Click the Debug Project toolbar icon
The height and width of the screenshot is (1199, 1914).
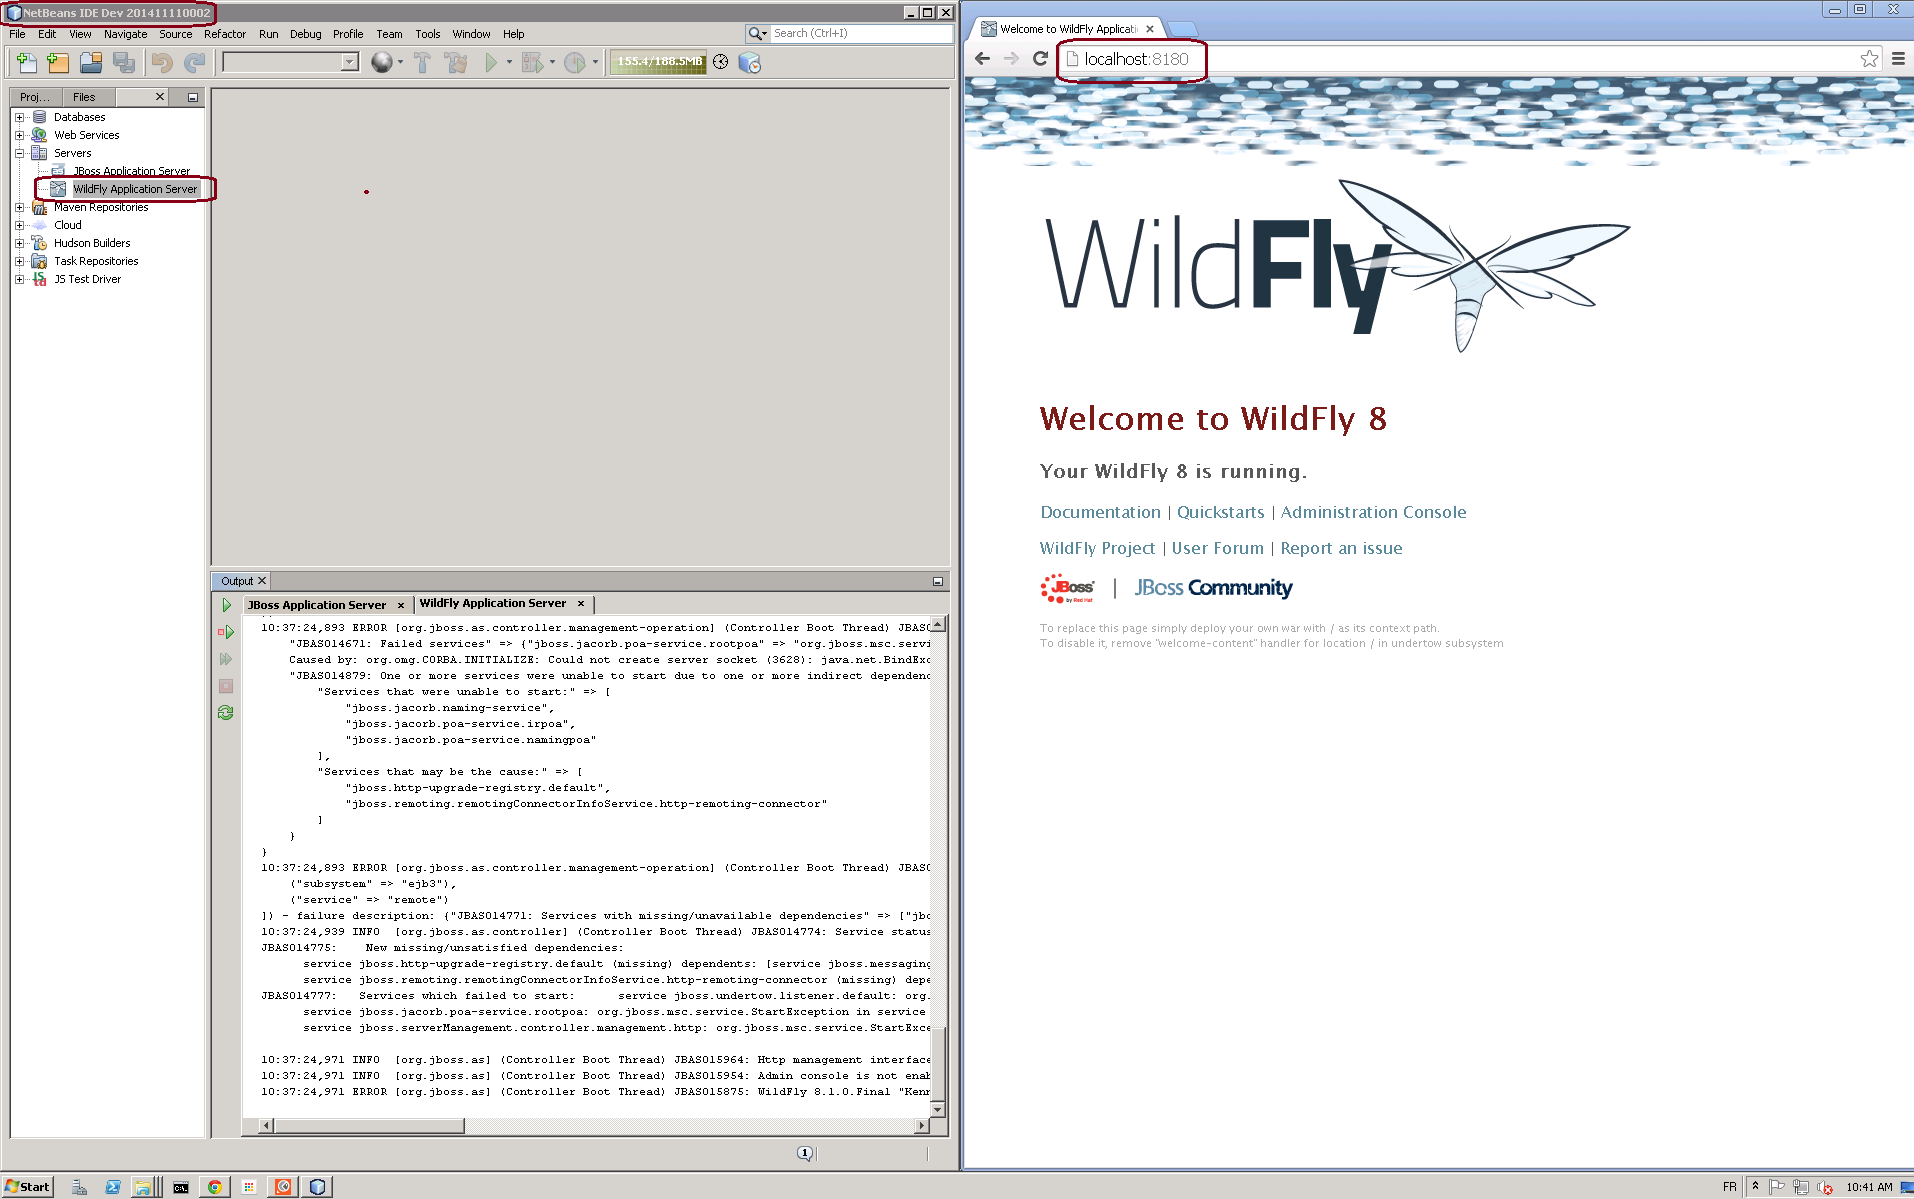532,63
